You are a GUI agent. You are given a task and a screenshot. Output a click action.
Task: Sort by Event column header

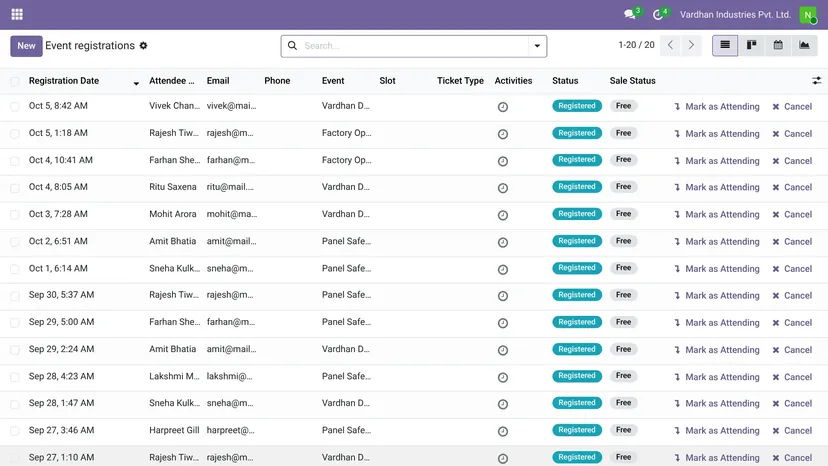[x=333, y=81]
